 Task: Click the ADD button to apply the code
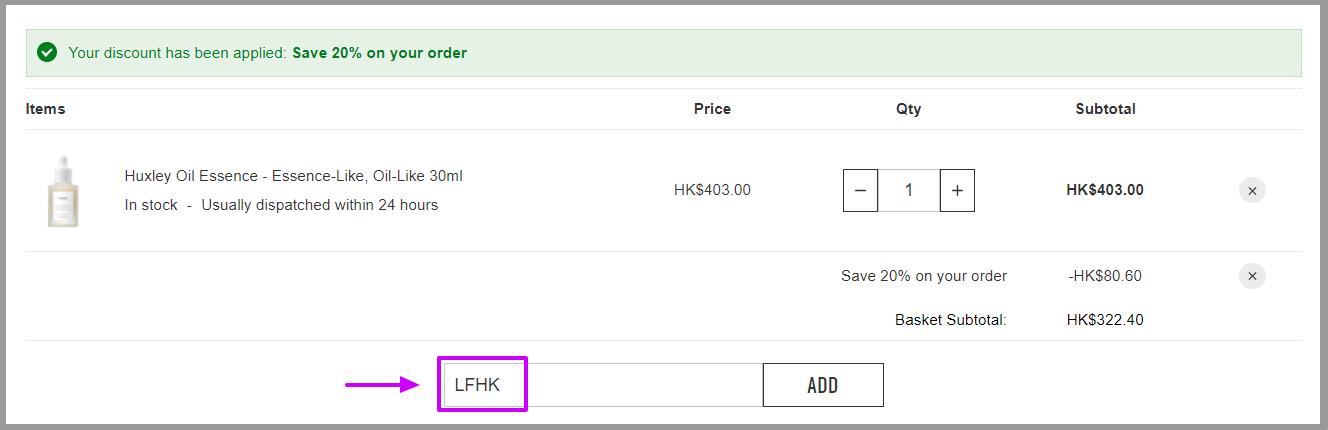823,385
